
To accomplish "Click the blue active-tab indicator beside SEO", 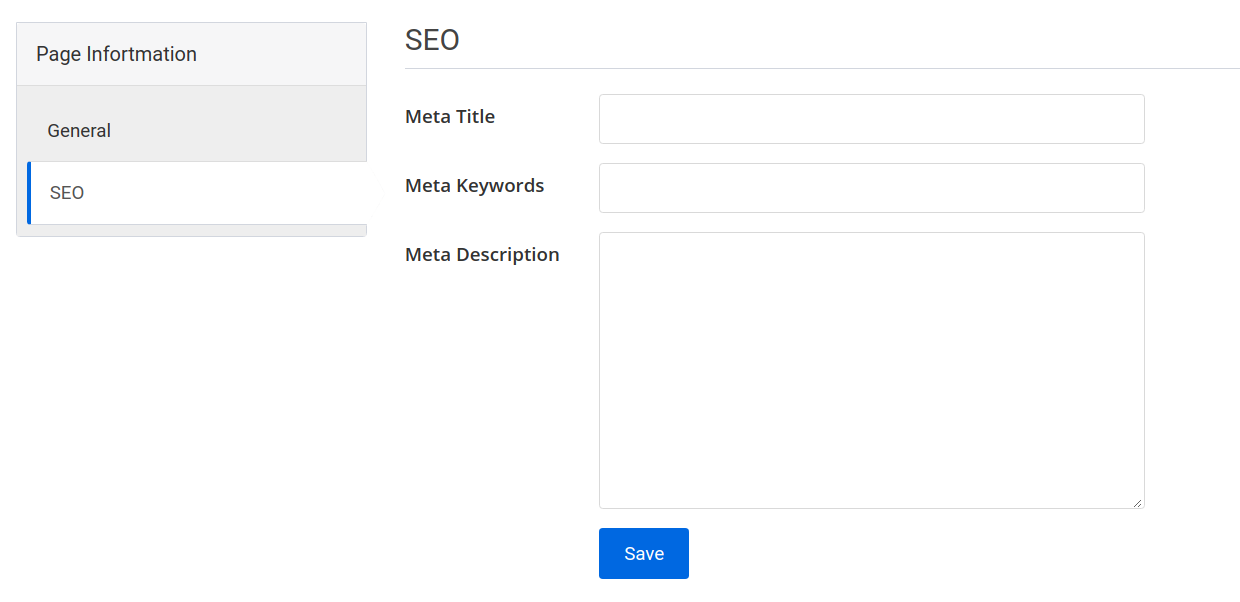I will pyautogui.click(x=27, y=192).
